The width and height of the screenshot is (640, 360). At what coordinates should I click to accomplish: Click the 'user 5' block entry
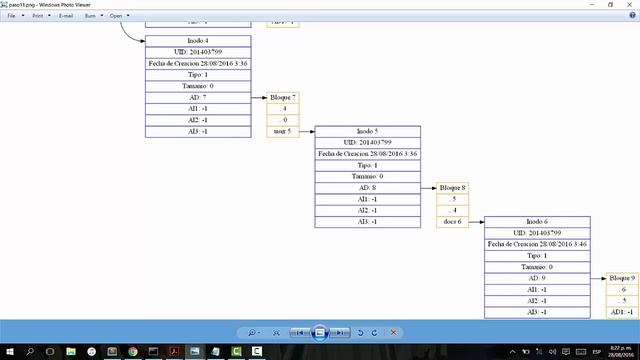click(283, 131)
